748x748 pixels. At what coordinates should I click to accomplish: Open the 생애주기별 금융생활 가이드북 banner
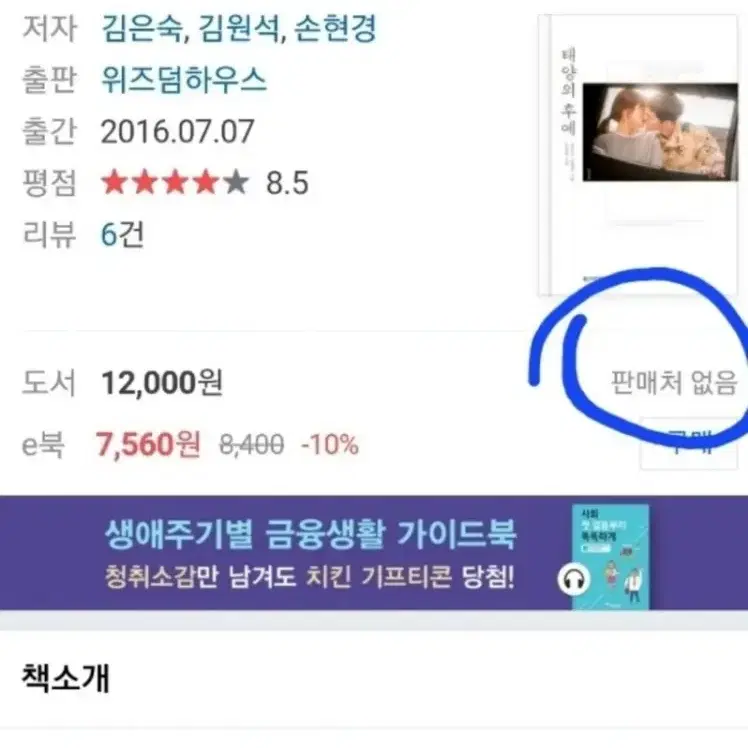[x=374, y=553]
